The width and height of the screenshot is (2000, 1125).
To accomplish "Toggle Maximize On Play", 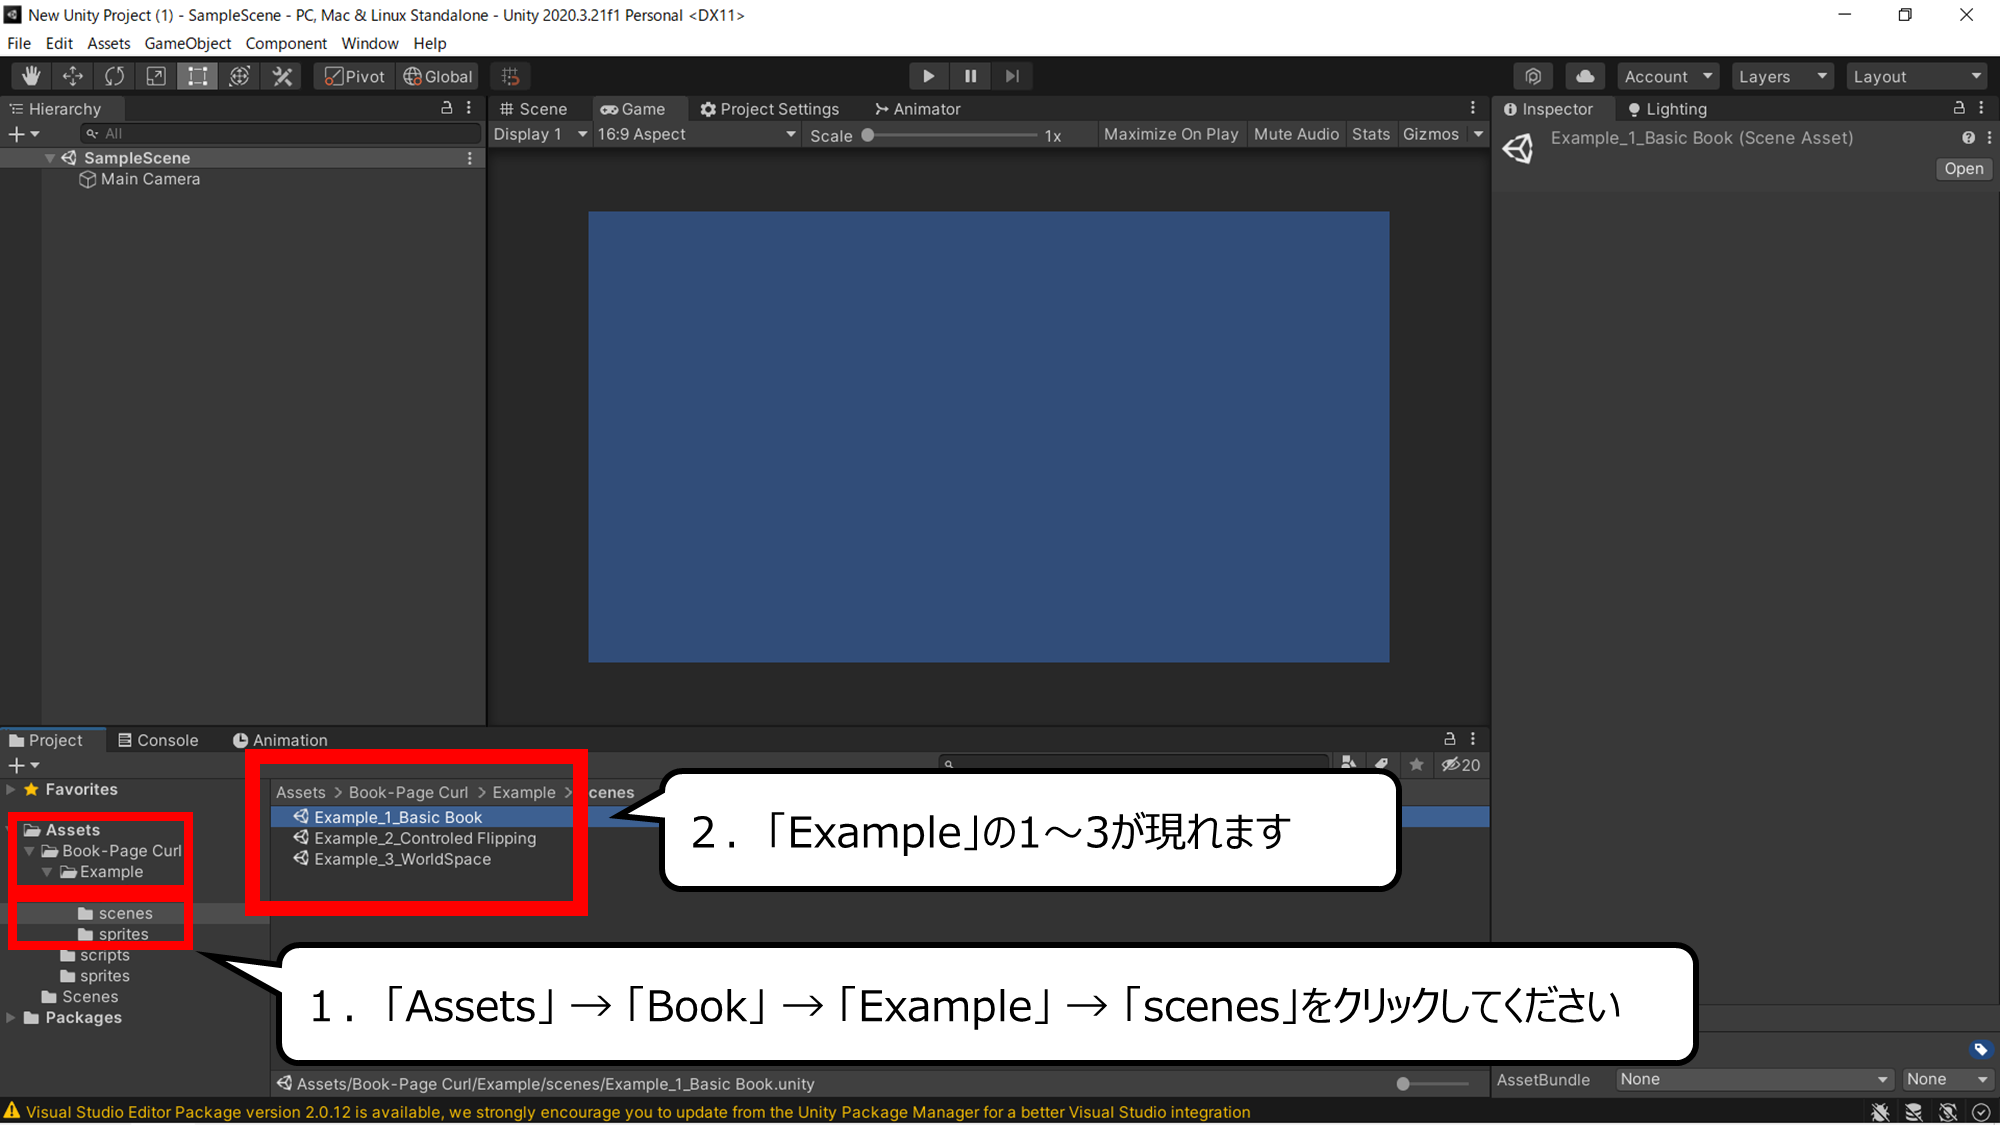I will (x=1171, y=134).
